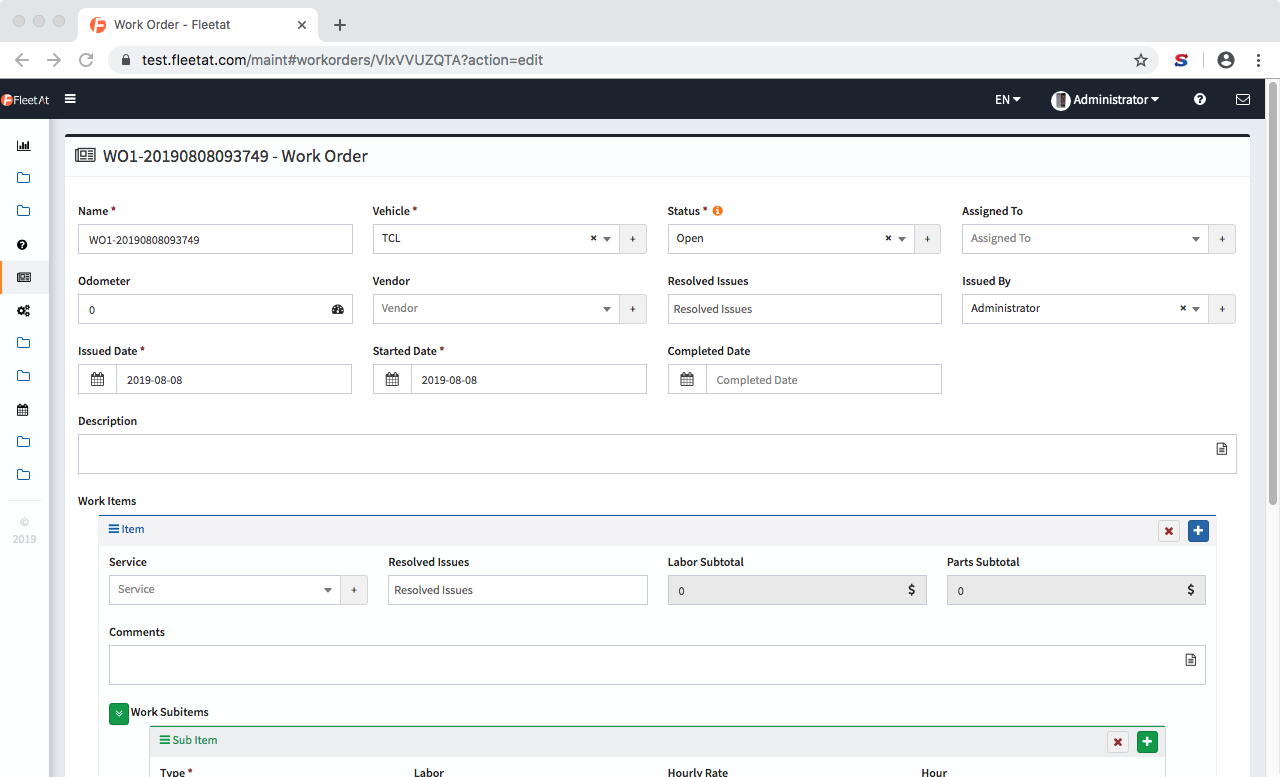The image size is (1280, 777).
Task: Click the Issued Date 2019-08-08 field
Action: click(x=234, y=379)
